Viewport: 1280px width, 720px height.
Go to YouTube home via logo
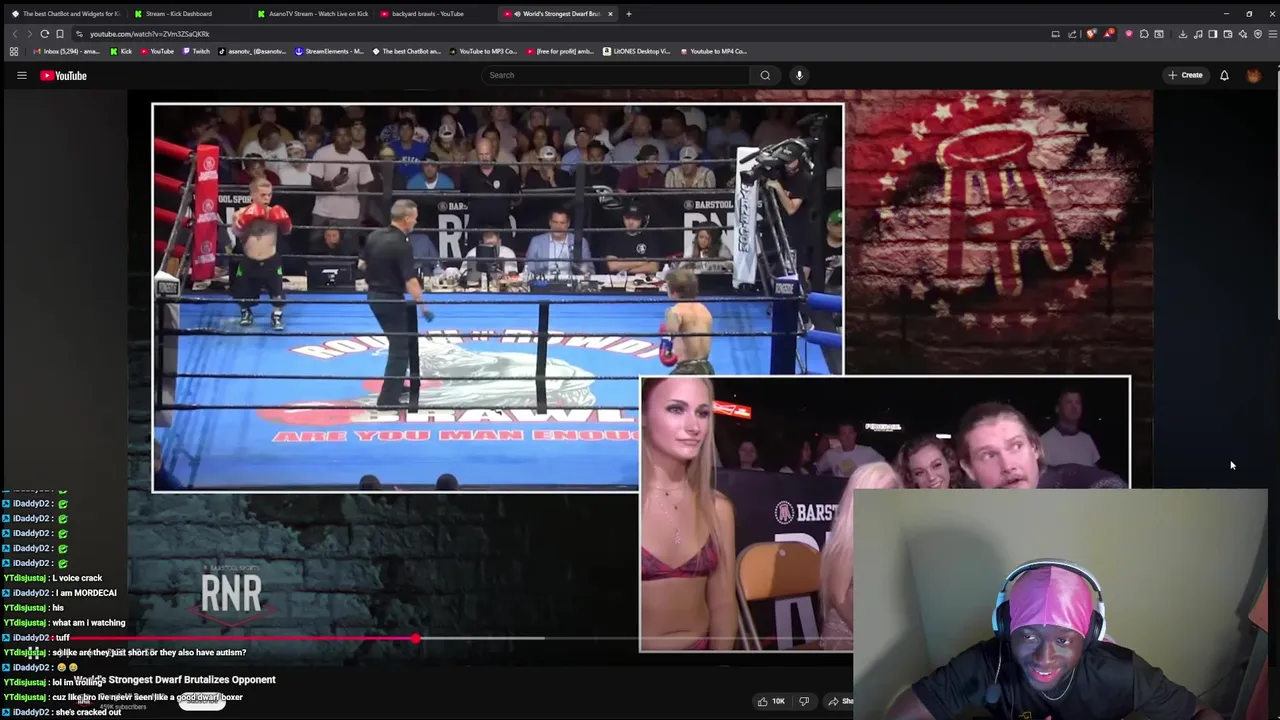click(63, 75)
